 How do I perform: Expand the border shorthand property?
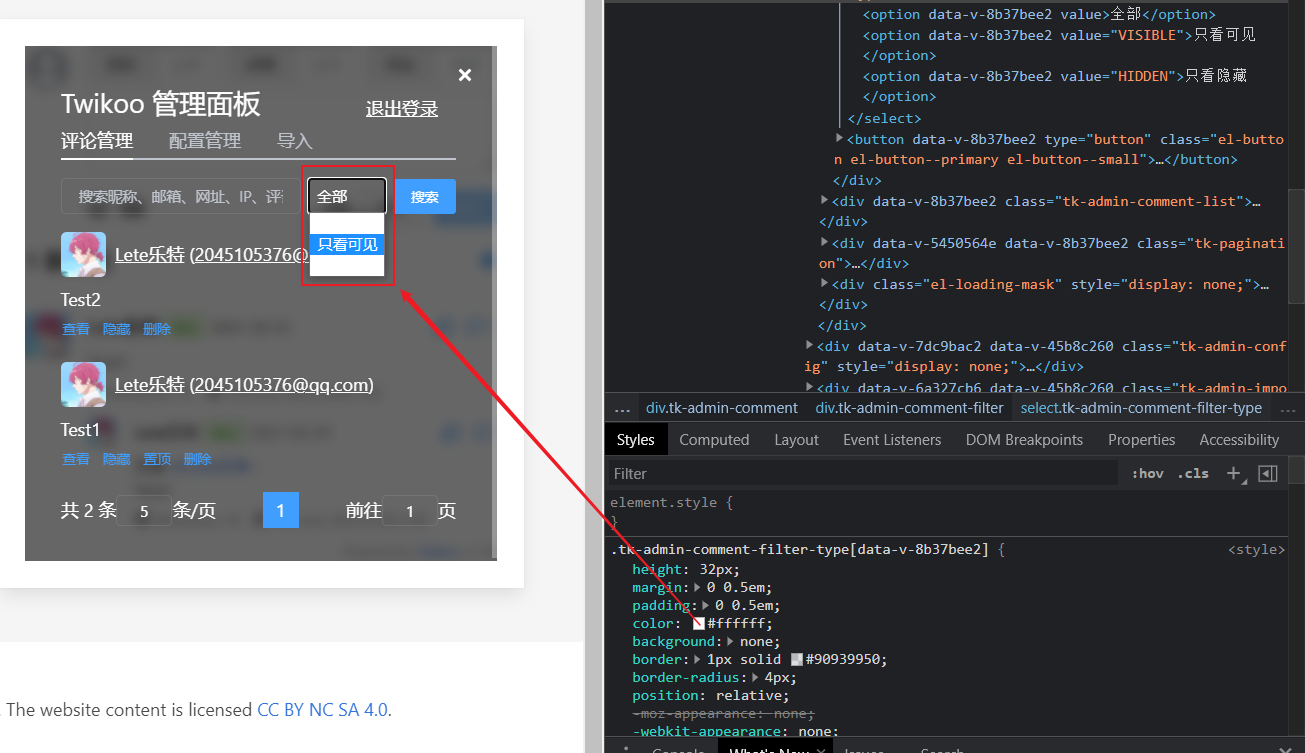697,659
